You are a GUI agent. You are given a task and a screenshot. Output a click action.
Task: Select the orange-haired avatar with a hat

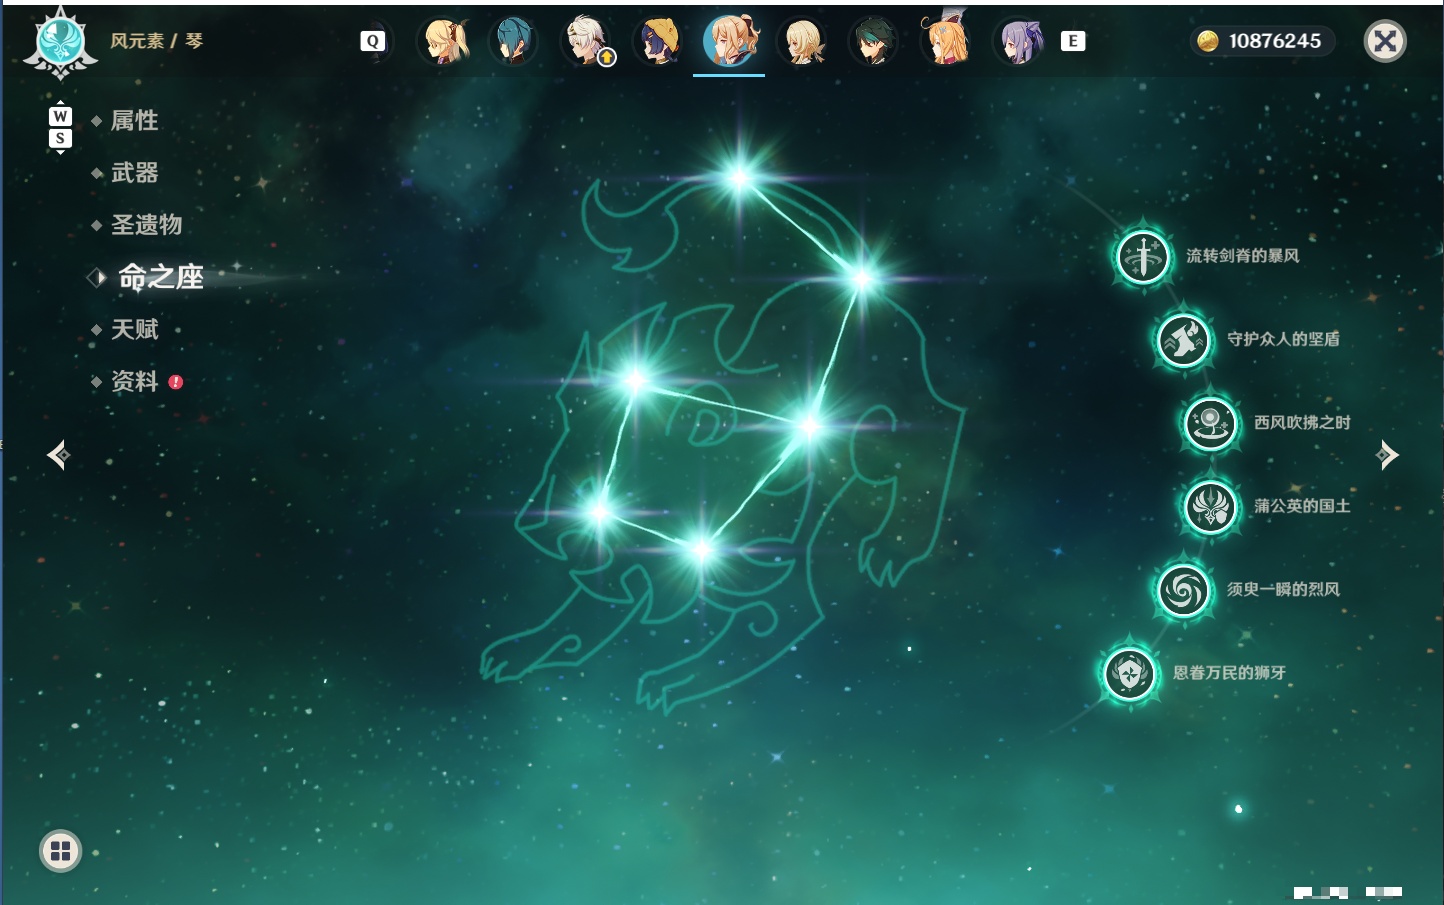click(946, 40)
